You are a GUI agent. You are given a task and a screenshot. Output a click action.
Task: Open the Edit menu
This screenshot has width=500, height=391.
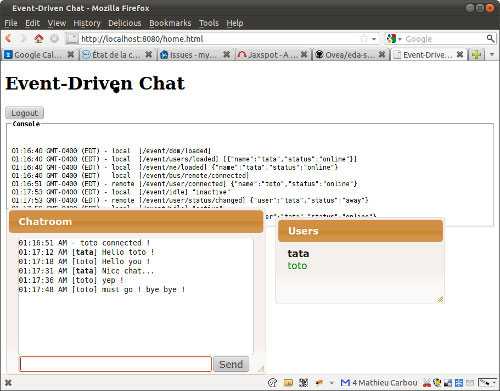[x=33, y=23]
